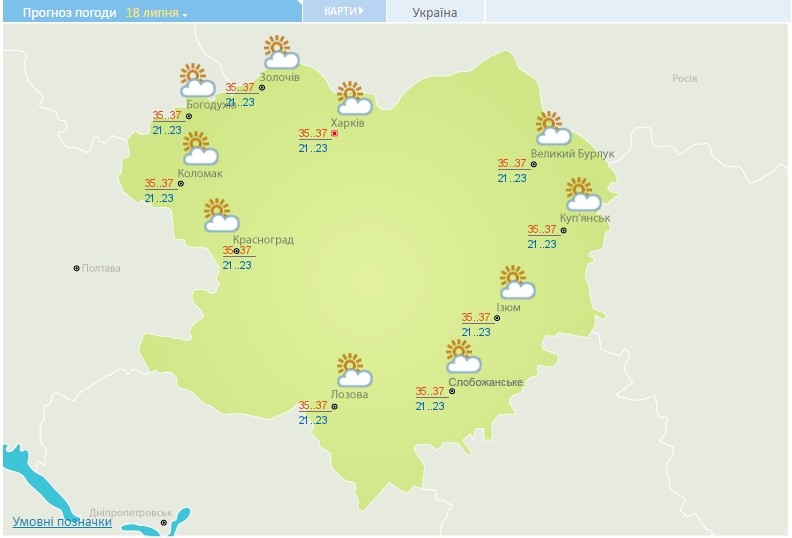
Task: Click the weather icon above Ізюм
Action: pyautogui.click(x=517, y=282)
